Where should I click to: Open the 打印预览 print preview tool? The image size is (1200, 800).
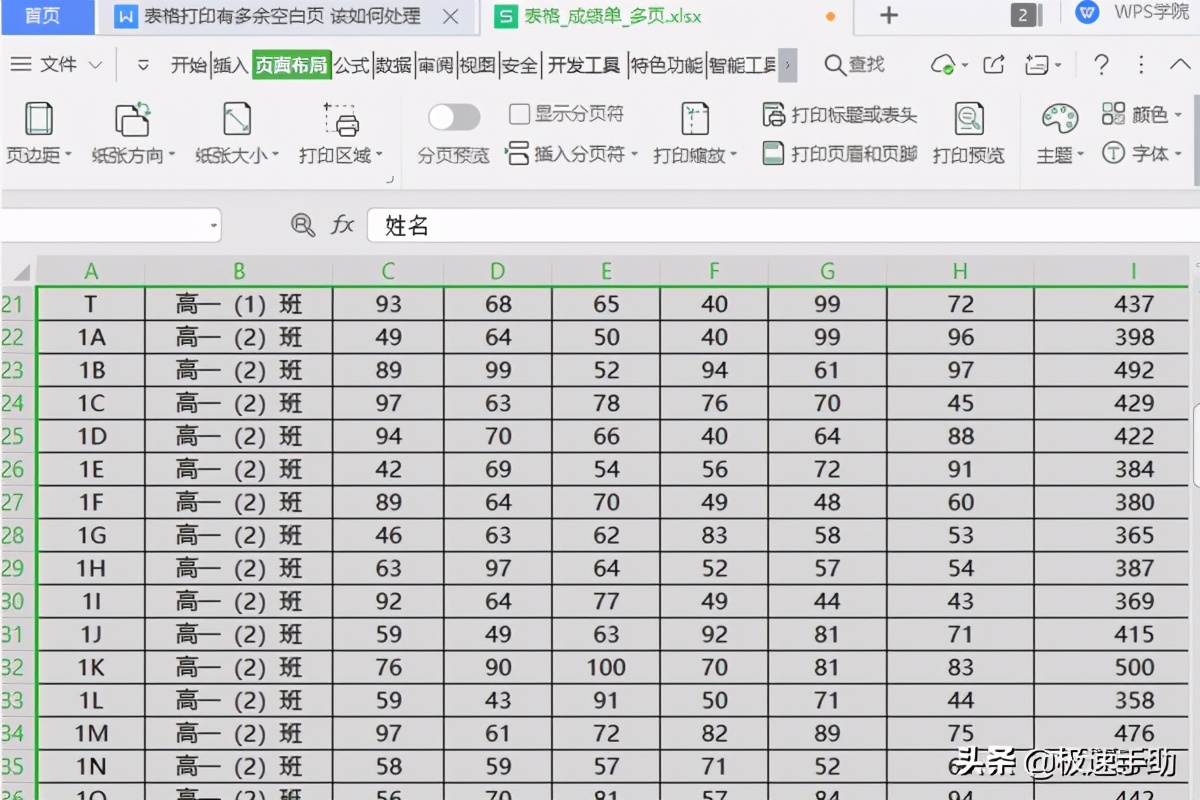click(968, 130)
